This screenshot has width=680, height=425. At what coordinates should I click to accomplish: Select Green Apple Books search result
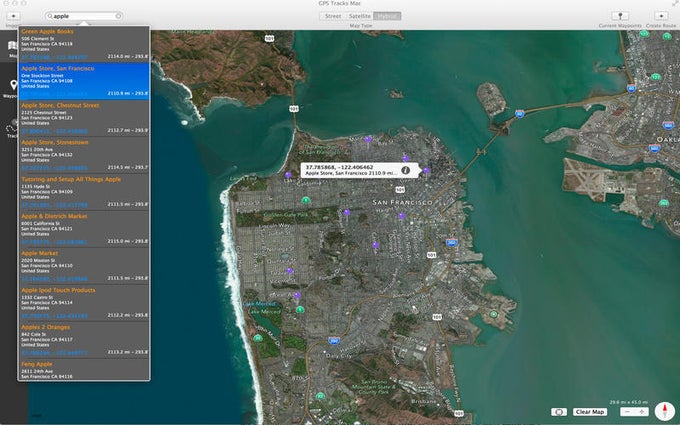(84, 44)
